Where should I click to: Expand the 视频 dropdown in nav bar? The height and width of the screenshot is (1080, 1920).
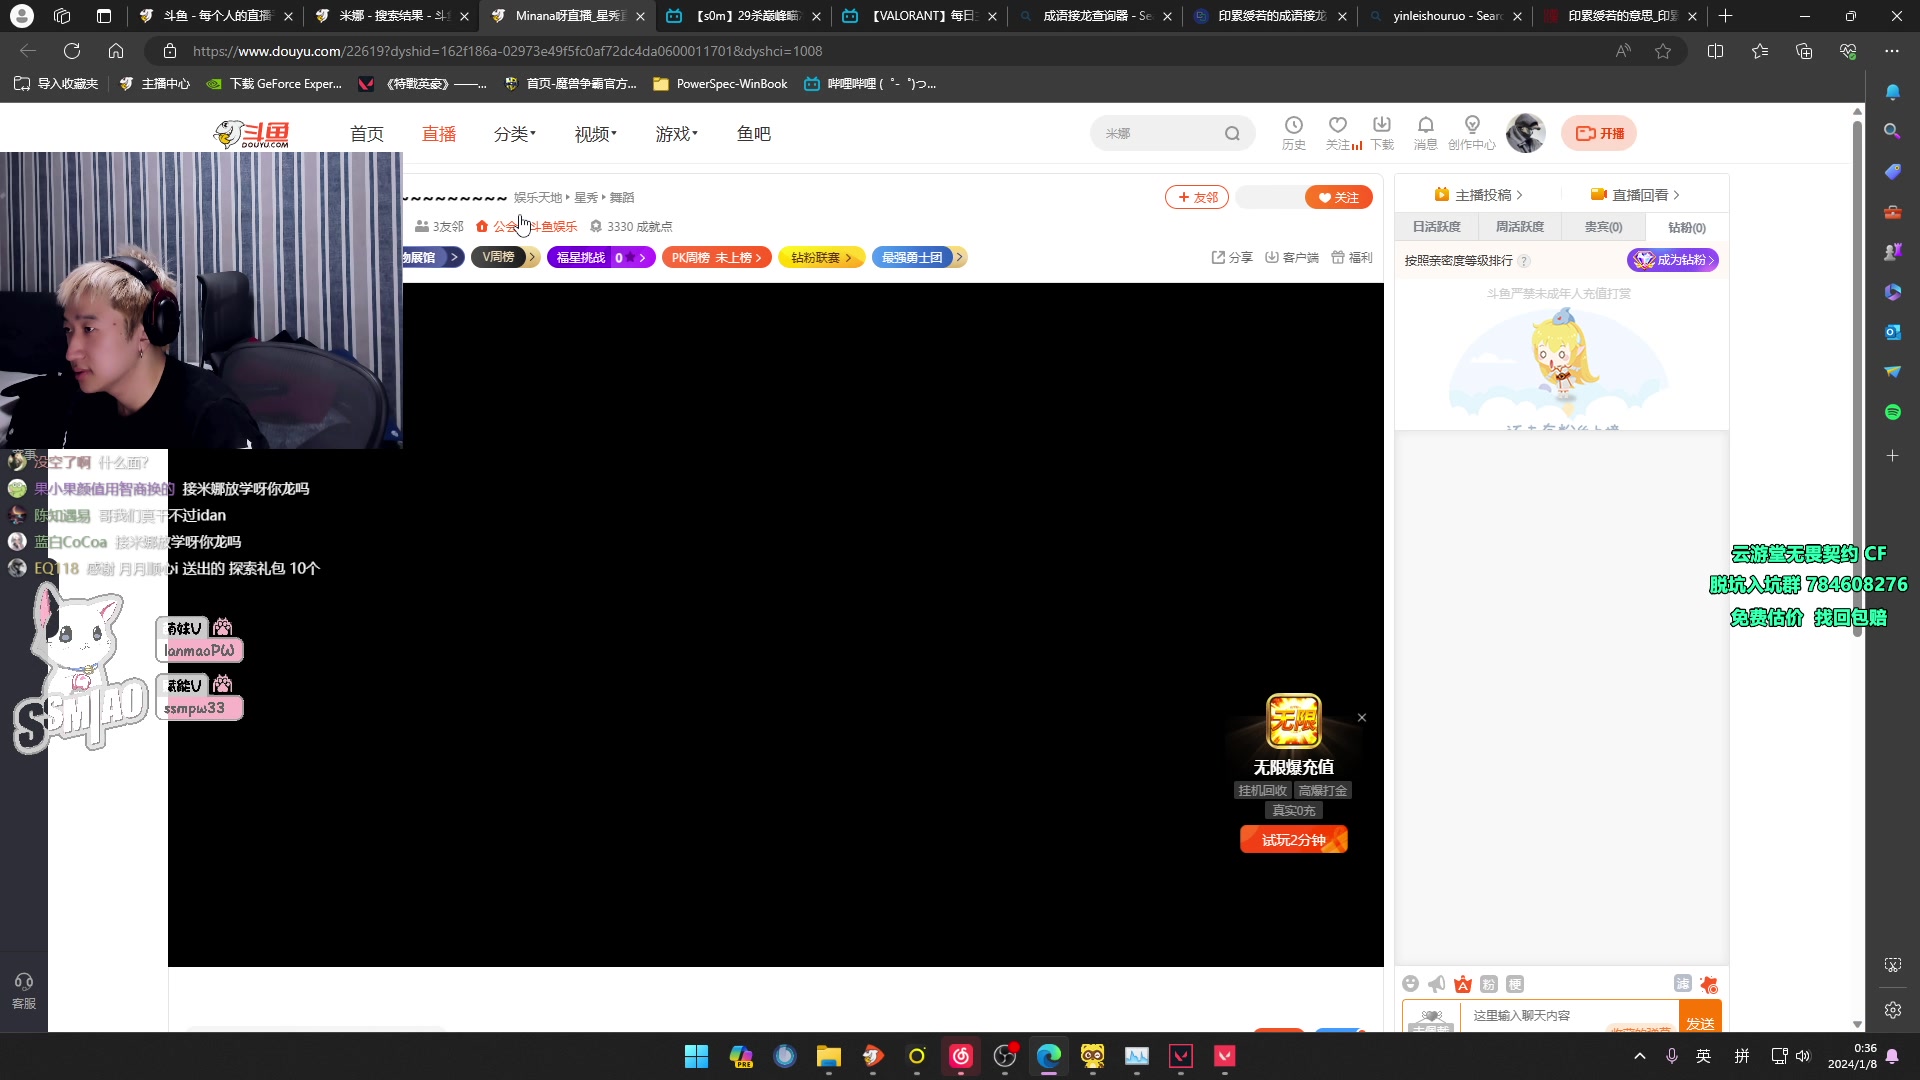[x=595, y=134]
